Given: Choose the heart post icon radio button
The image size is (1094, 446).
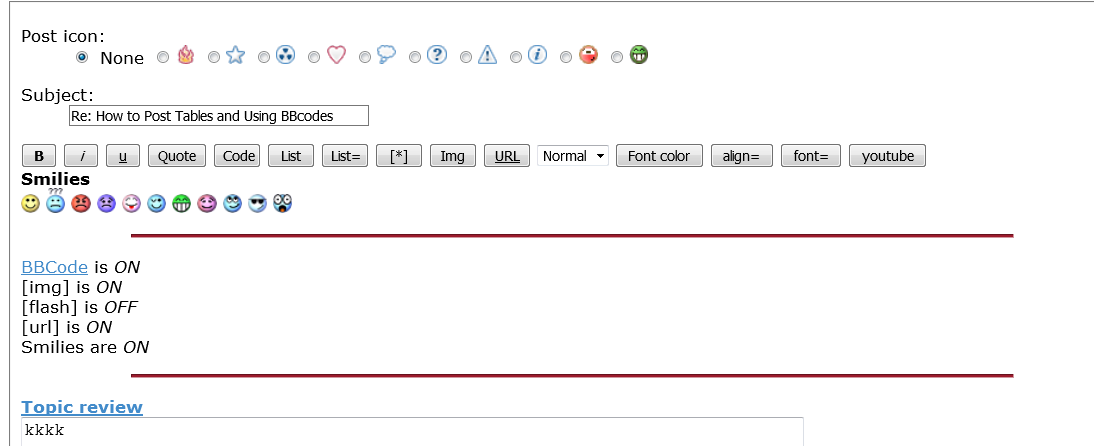Looking at the screenshot, I should [x=314, y=57].
